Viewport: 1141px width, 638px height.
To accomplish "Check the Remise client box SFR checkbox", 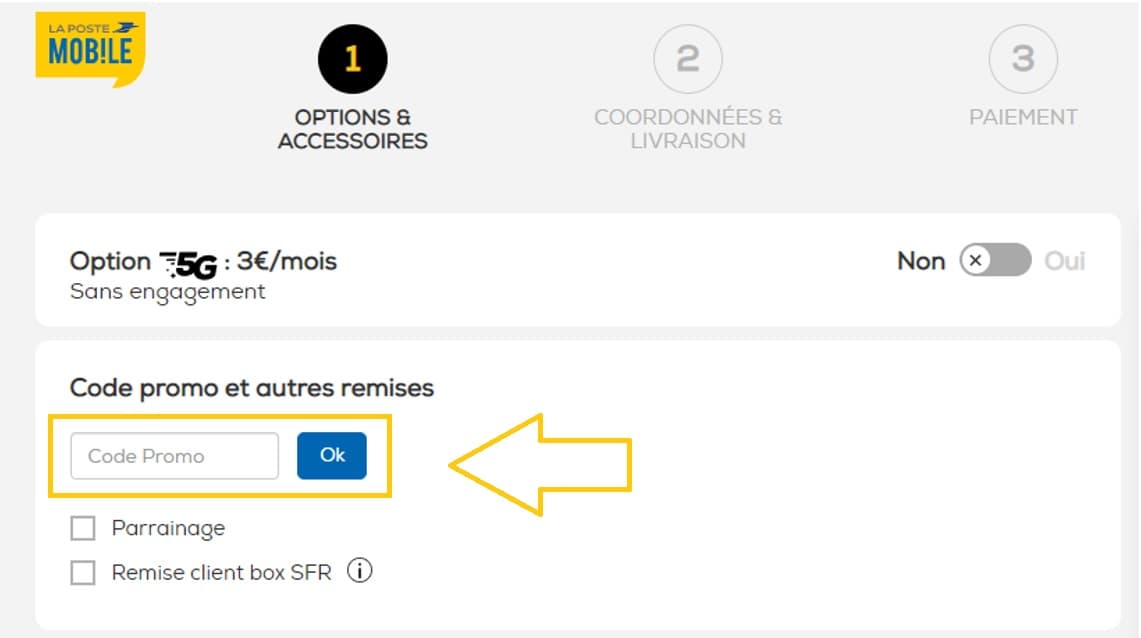I will coord(83,571).
